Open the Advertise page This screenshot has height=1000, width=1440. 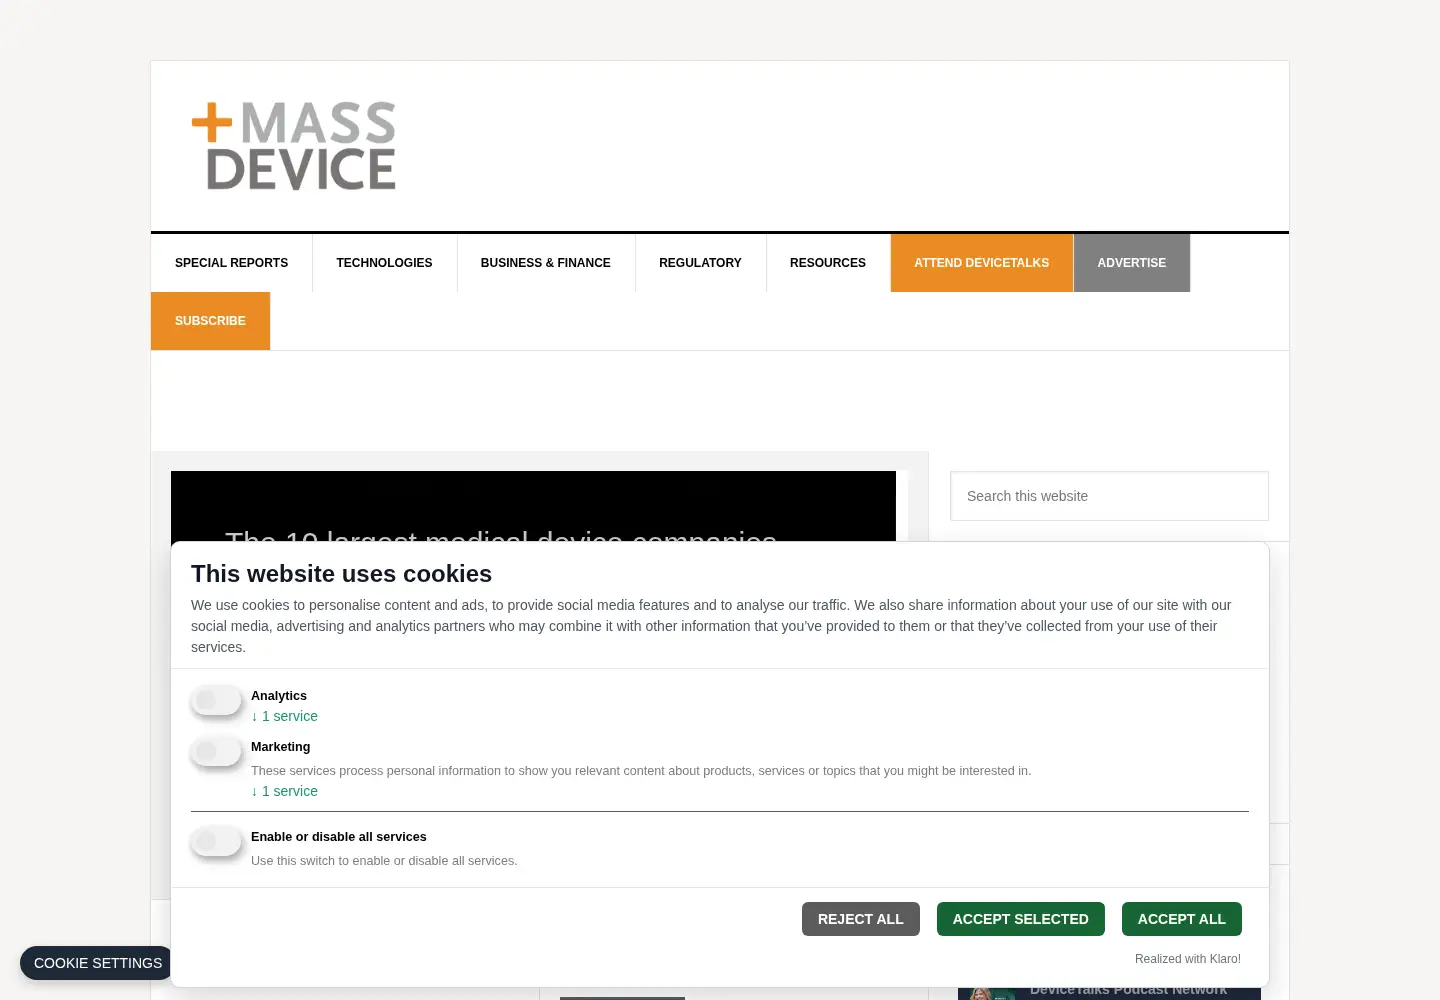tap(1132, 263)
